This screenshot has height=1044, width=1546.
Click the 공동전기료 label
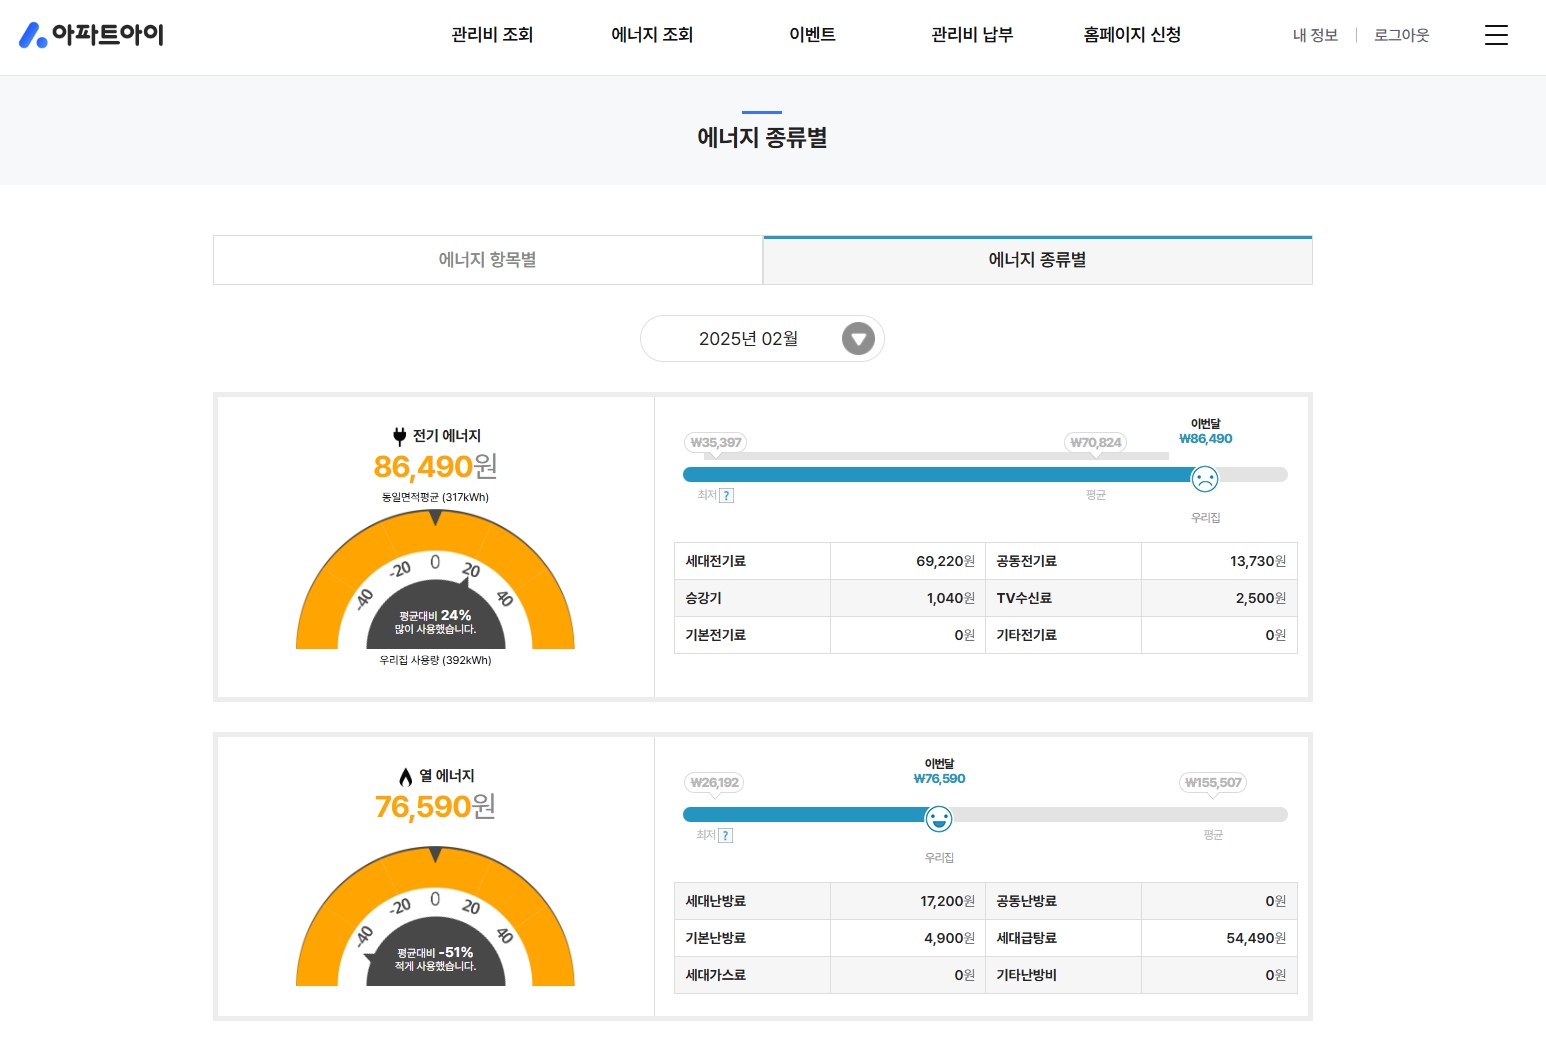(1026, 561)
